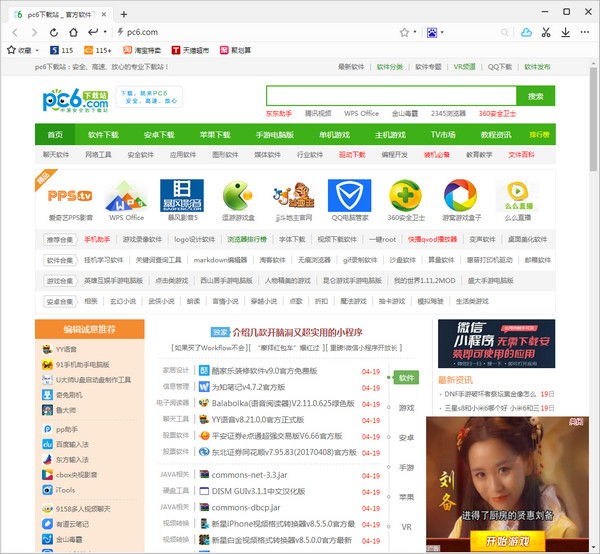The image size is (600, 554).
Task: Expand the 收藏 favorites dropdown
Action: click(x=39, y=49)
